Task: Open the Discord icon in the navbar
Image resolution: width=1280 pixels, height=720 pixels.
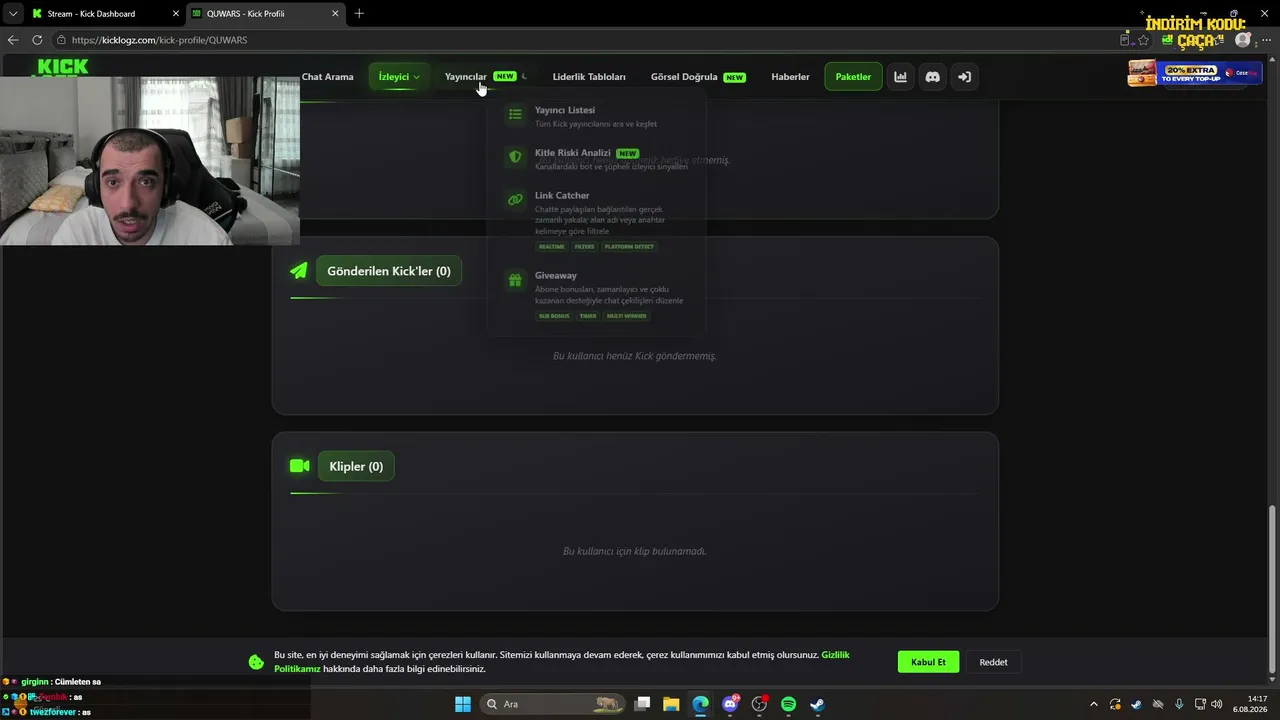Action: click(x=933, y=77)
